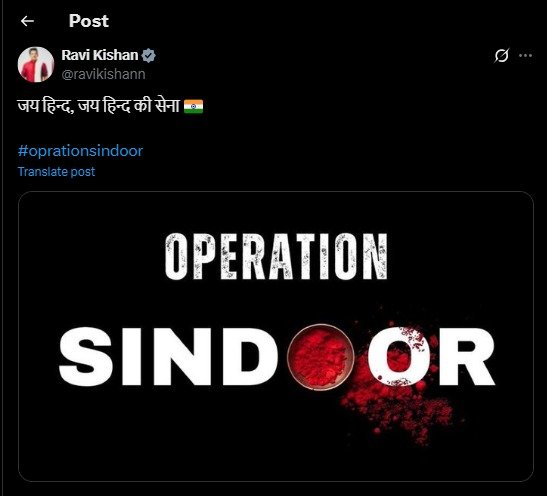This screenshot has height=496, width=547.
Task: Click the letter S of SINDOOR
Action: click(x=86, y=356)
